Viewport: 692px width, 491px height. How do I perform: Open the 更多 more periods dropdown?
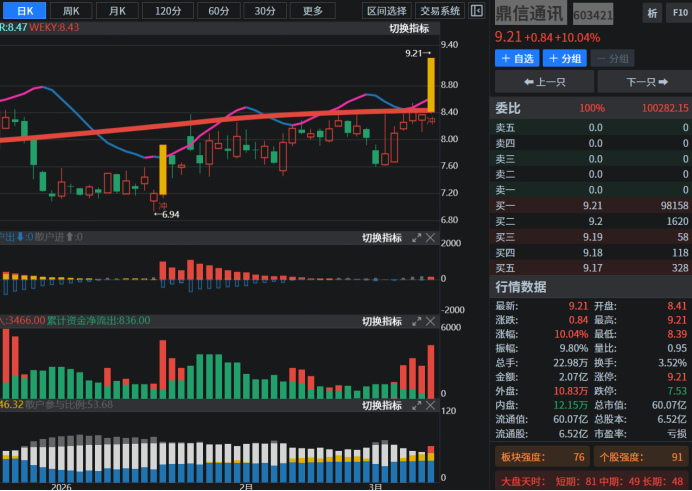[313, 11]
